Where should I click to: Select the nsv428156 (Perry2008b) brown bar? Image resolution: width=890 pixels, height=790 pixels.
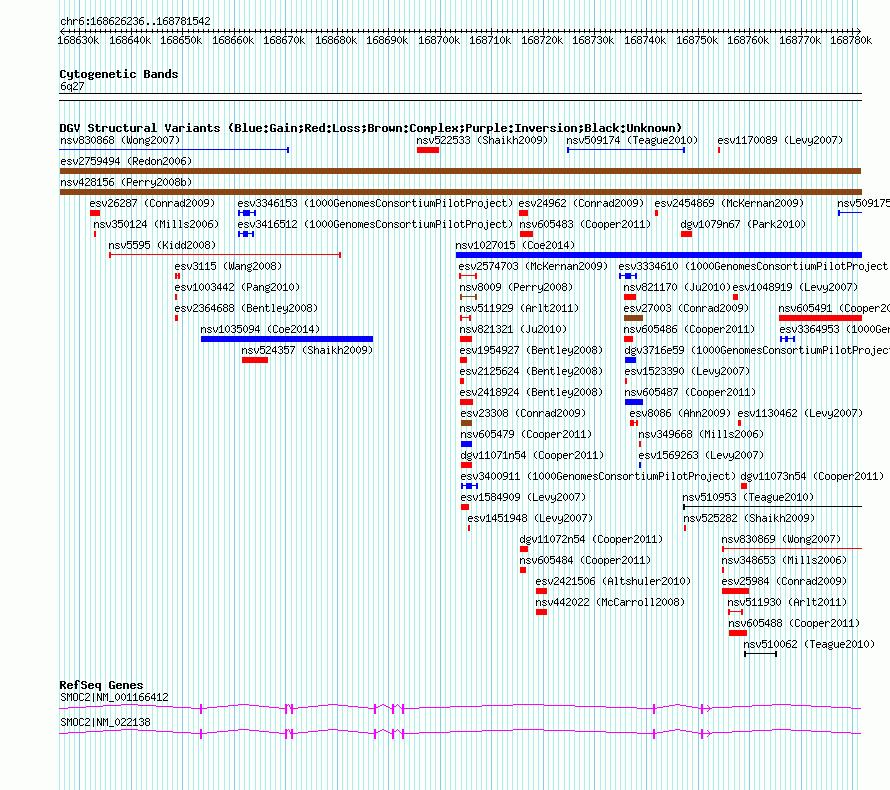coord(460,192)
